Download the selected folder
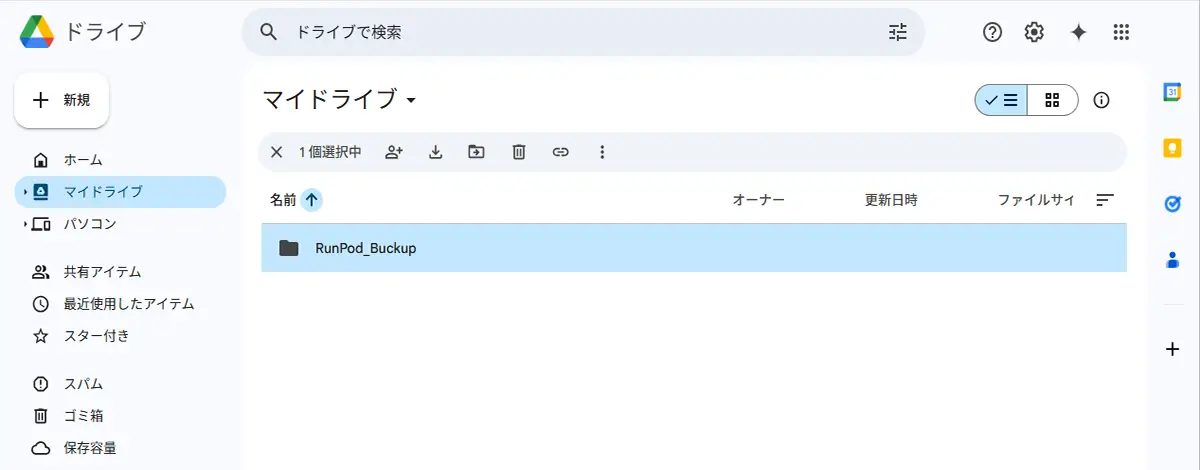This screenshot has width=1200, height=470. (435, 152)
